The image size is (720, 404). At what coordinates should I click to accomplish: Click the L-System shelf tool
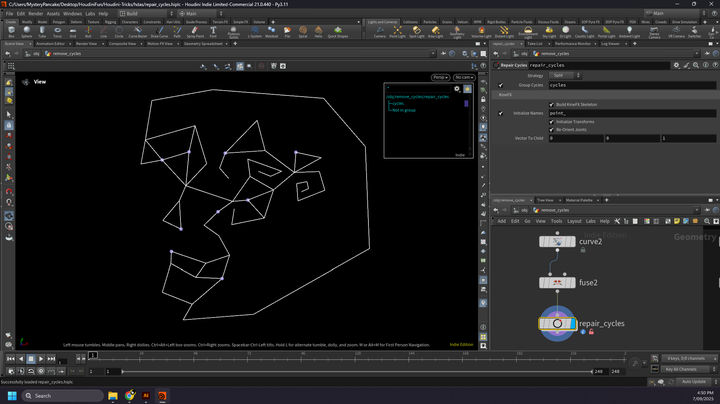click(x=255, y=32)
